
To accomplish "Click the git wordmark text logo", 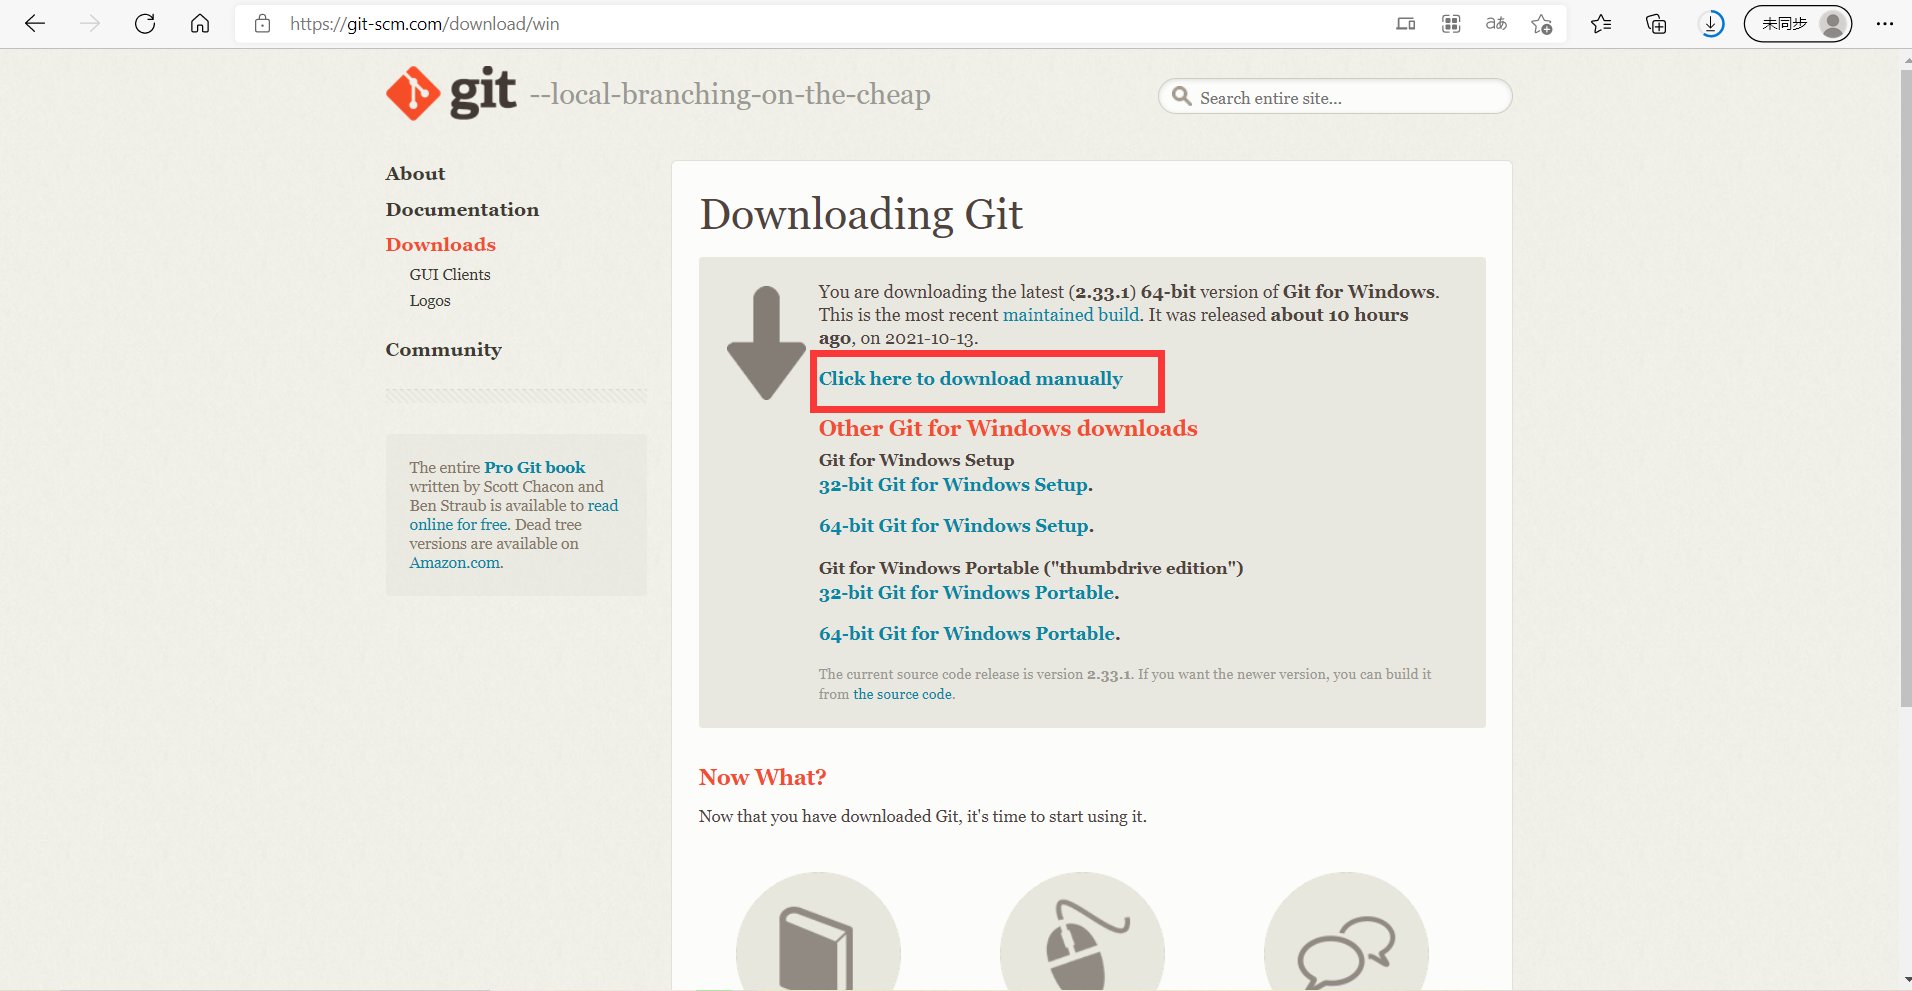I will (x=483, y=93).
